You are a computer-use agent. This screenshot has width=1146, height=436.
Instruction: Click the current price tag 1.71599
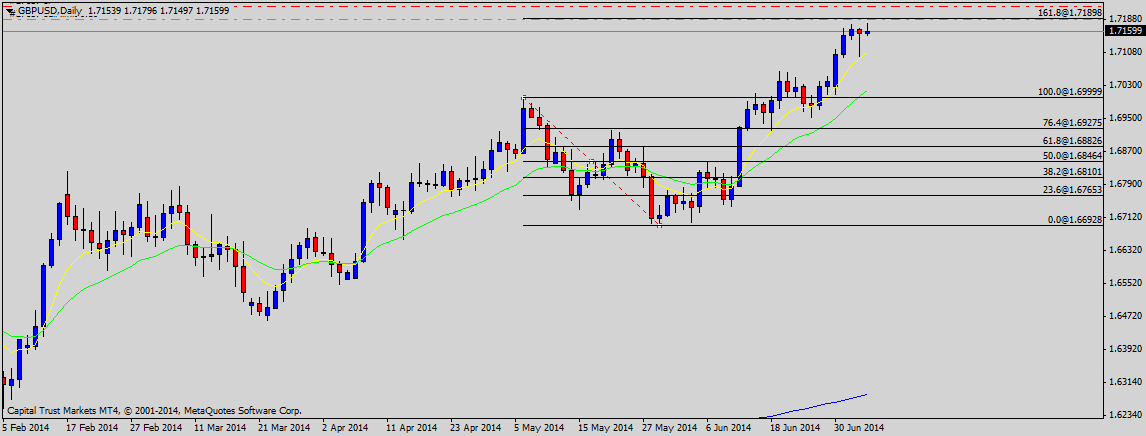1125,31
